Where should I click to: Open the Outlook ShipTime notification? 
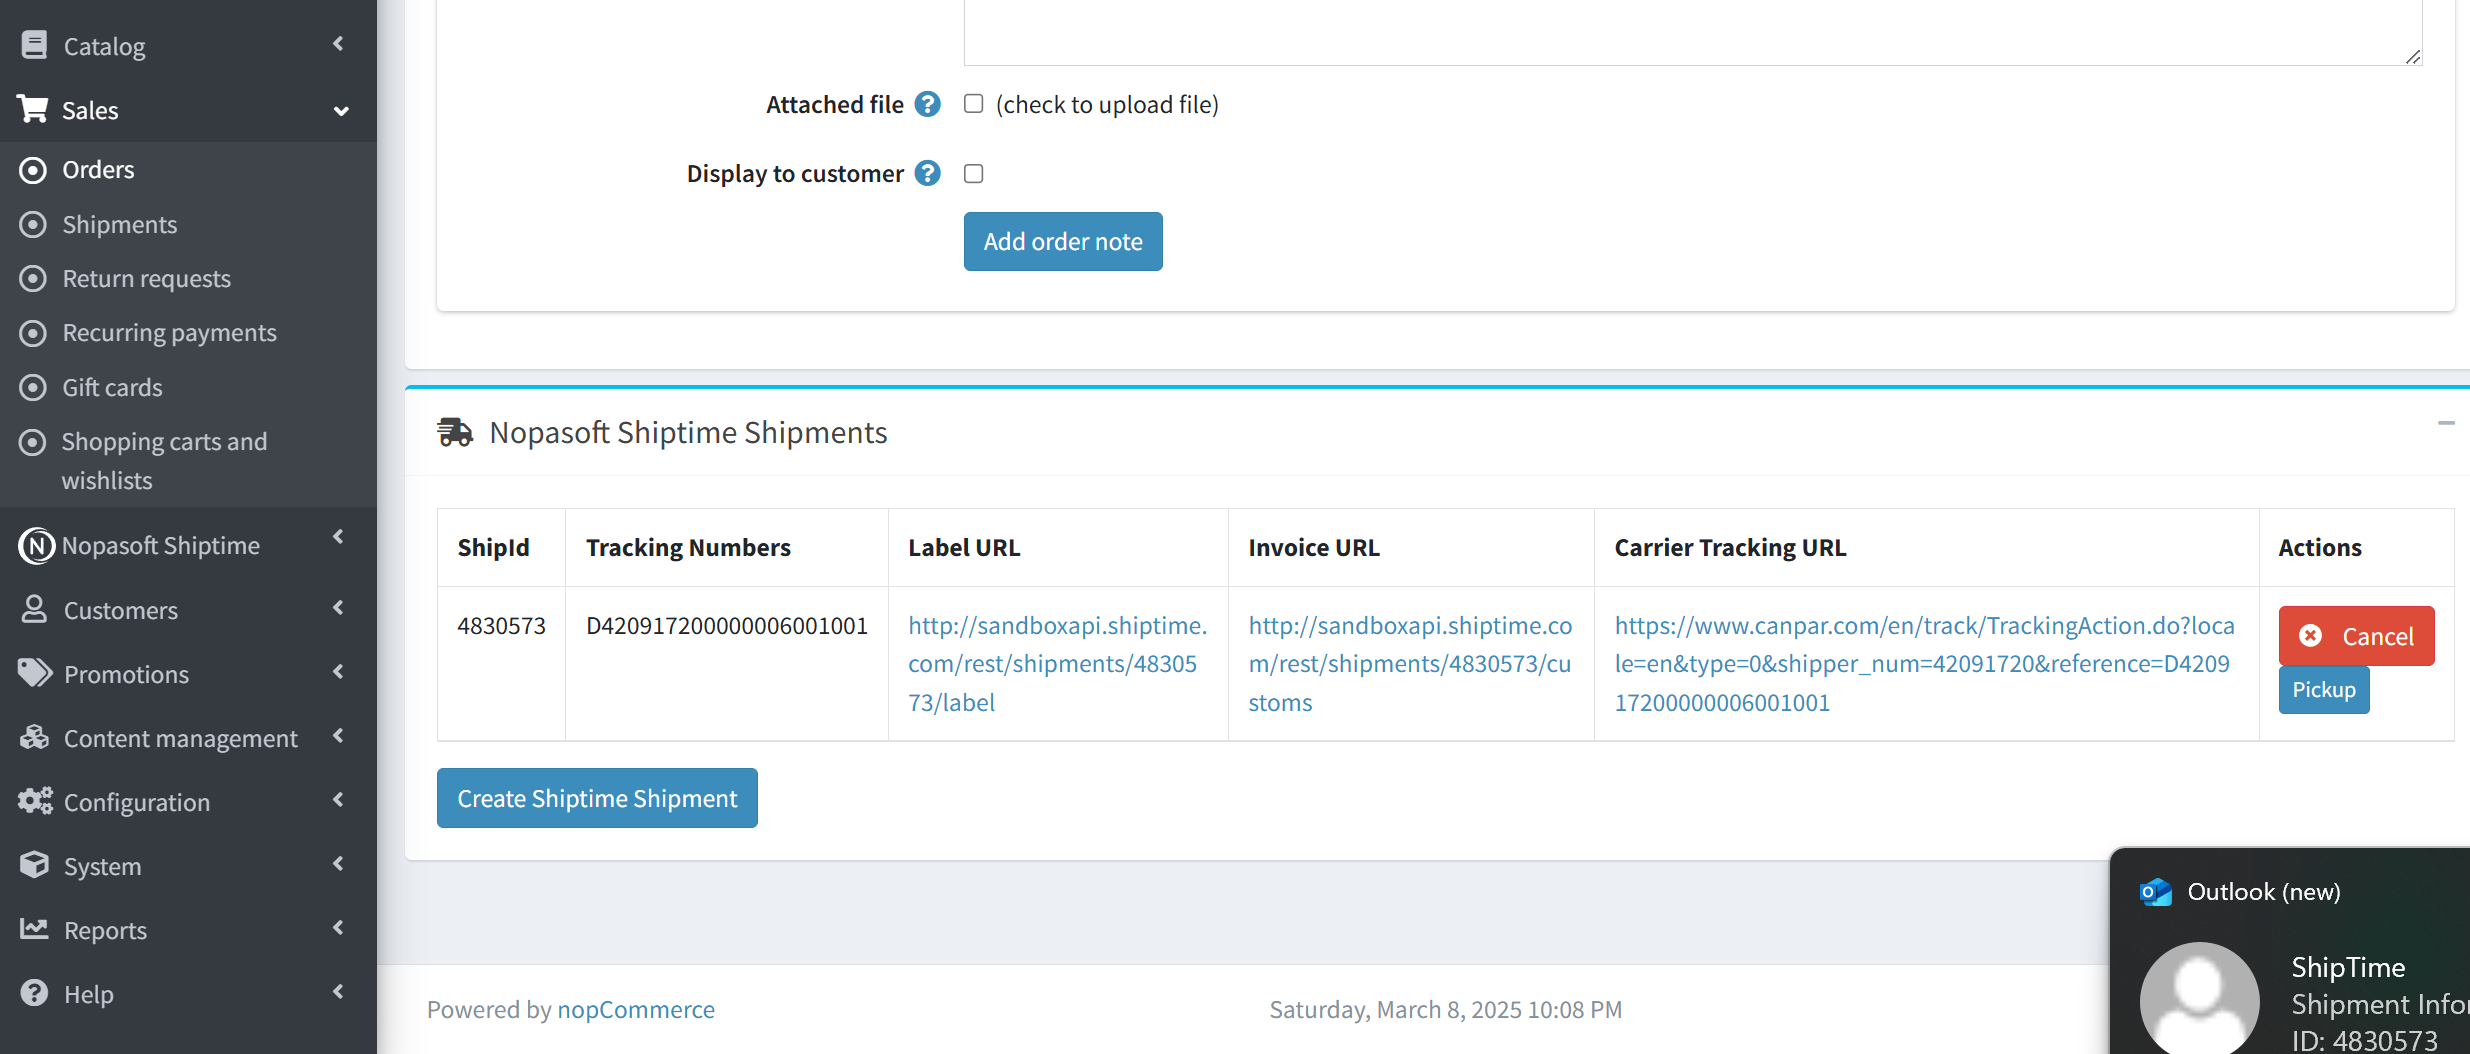coord(2290,952)
